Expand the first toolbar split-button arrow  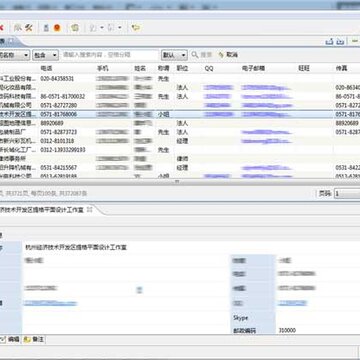(x=102, y=28)
